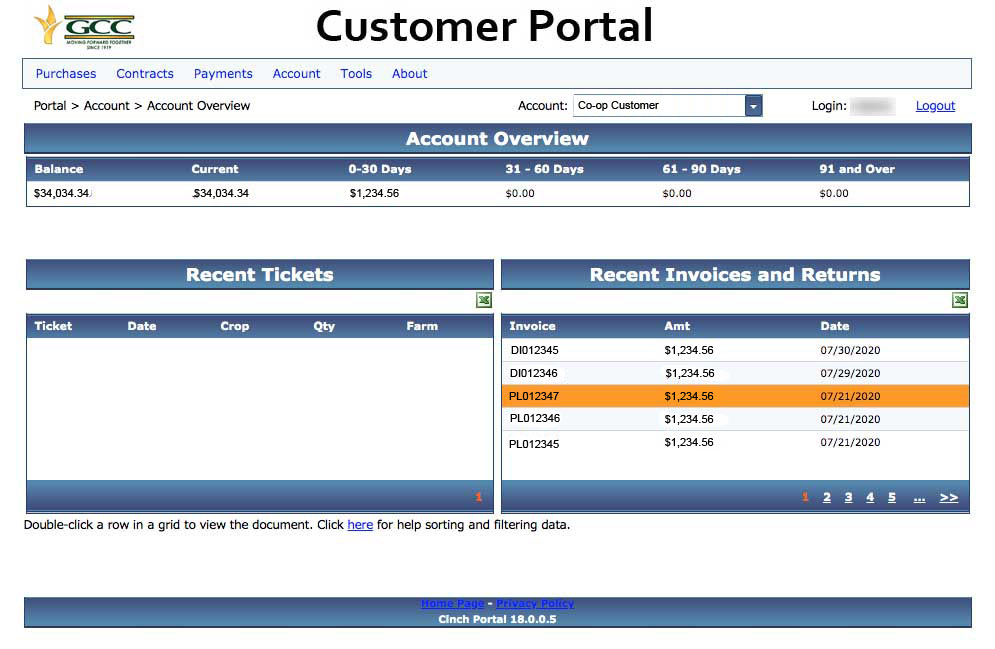Open the Purchases menu
This screenshot has height=649, width=995.
pyautogui.click(x=66, y=74)
